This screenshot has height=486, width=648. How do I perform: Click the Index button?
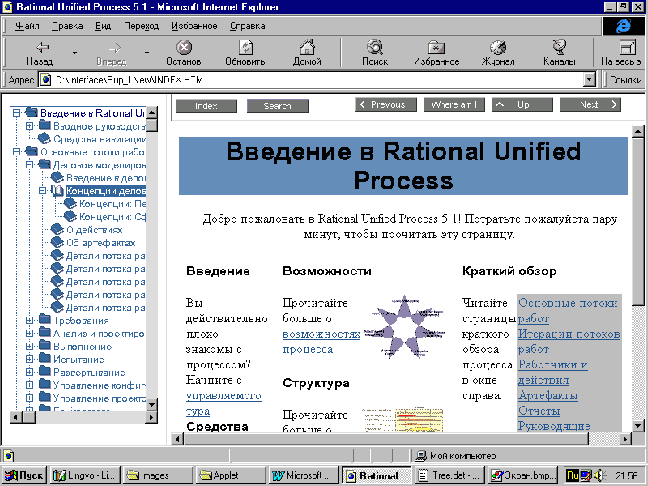coord(206,106)
